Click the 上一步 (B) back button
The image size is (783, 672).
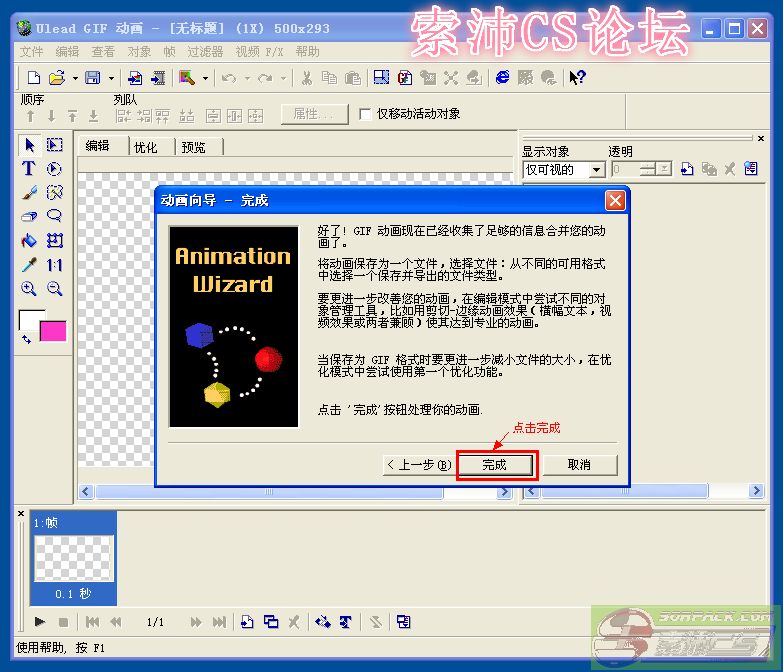[x=419, y=465]
